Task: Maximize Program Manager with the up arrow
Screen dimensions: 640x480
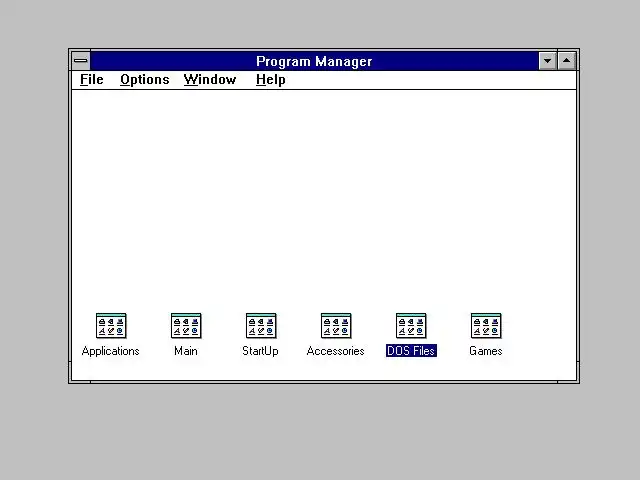Action: (x=567, y=61)
